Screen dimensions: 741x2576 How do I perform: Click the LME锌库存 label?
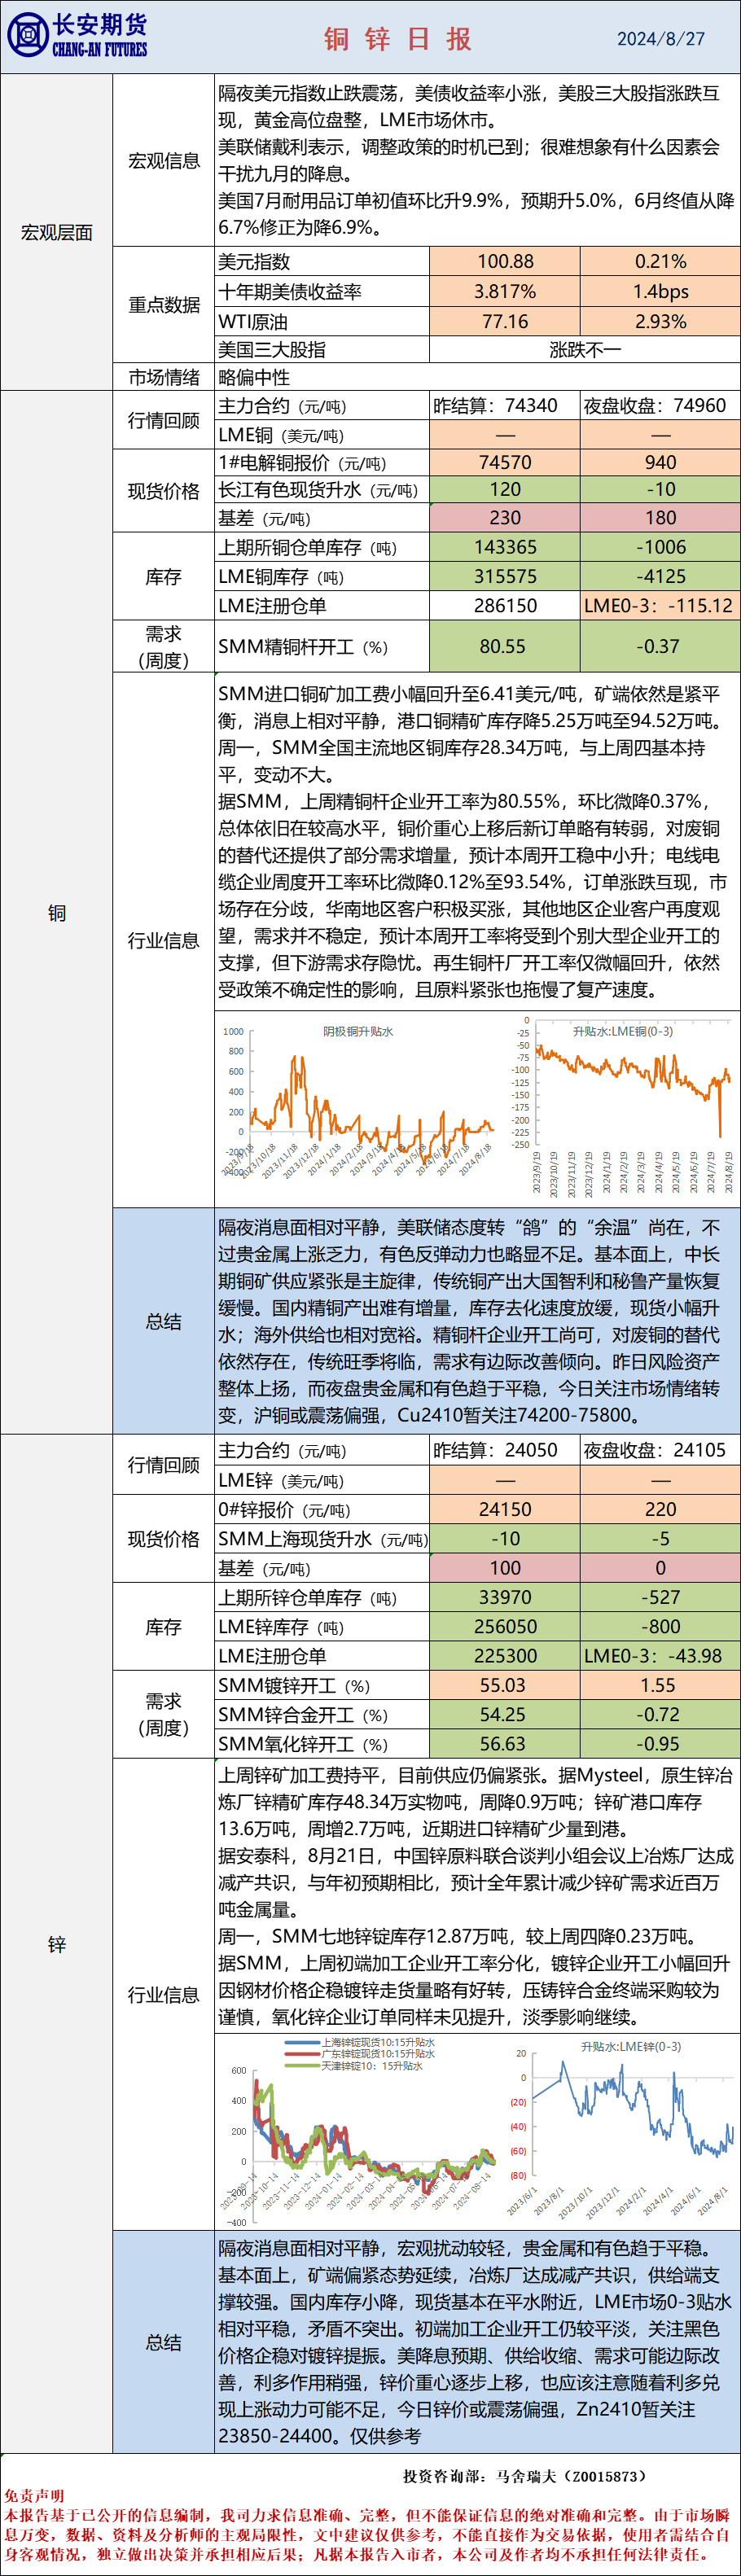(x=280, y=1626)
